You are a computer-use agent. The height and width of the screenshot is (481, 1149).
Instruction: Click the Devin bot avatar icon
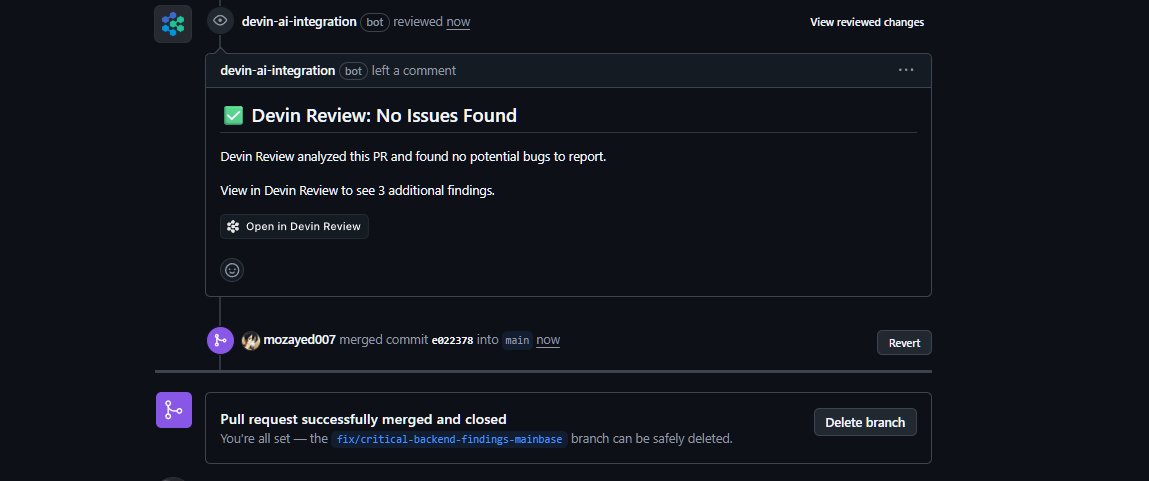point(173,23)
